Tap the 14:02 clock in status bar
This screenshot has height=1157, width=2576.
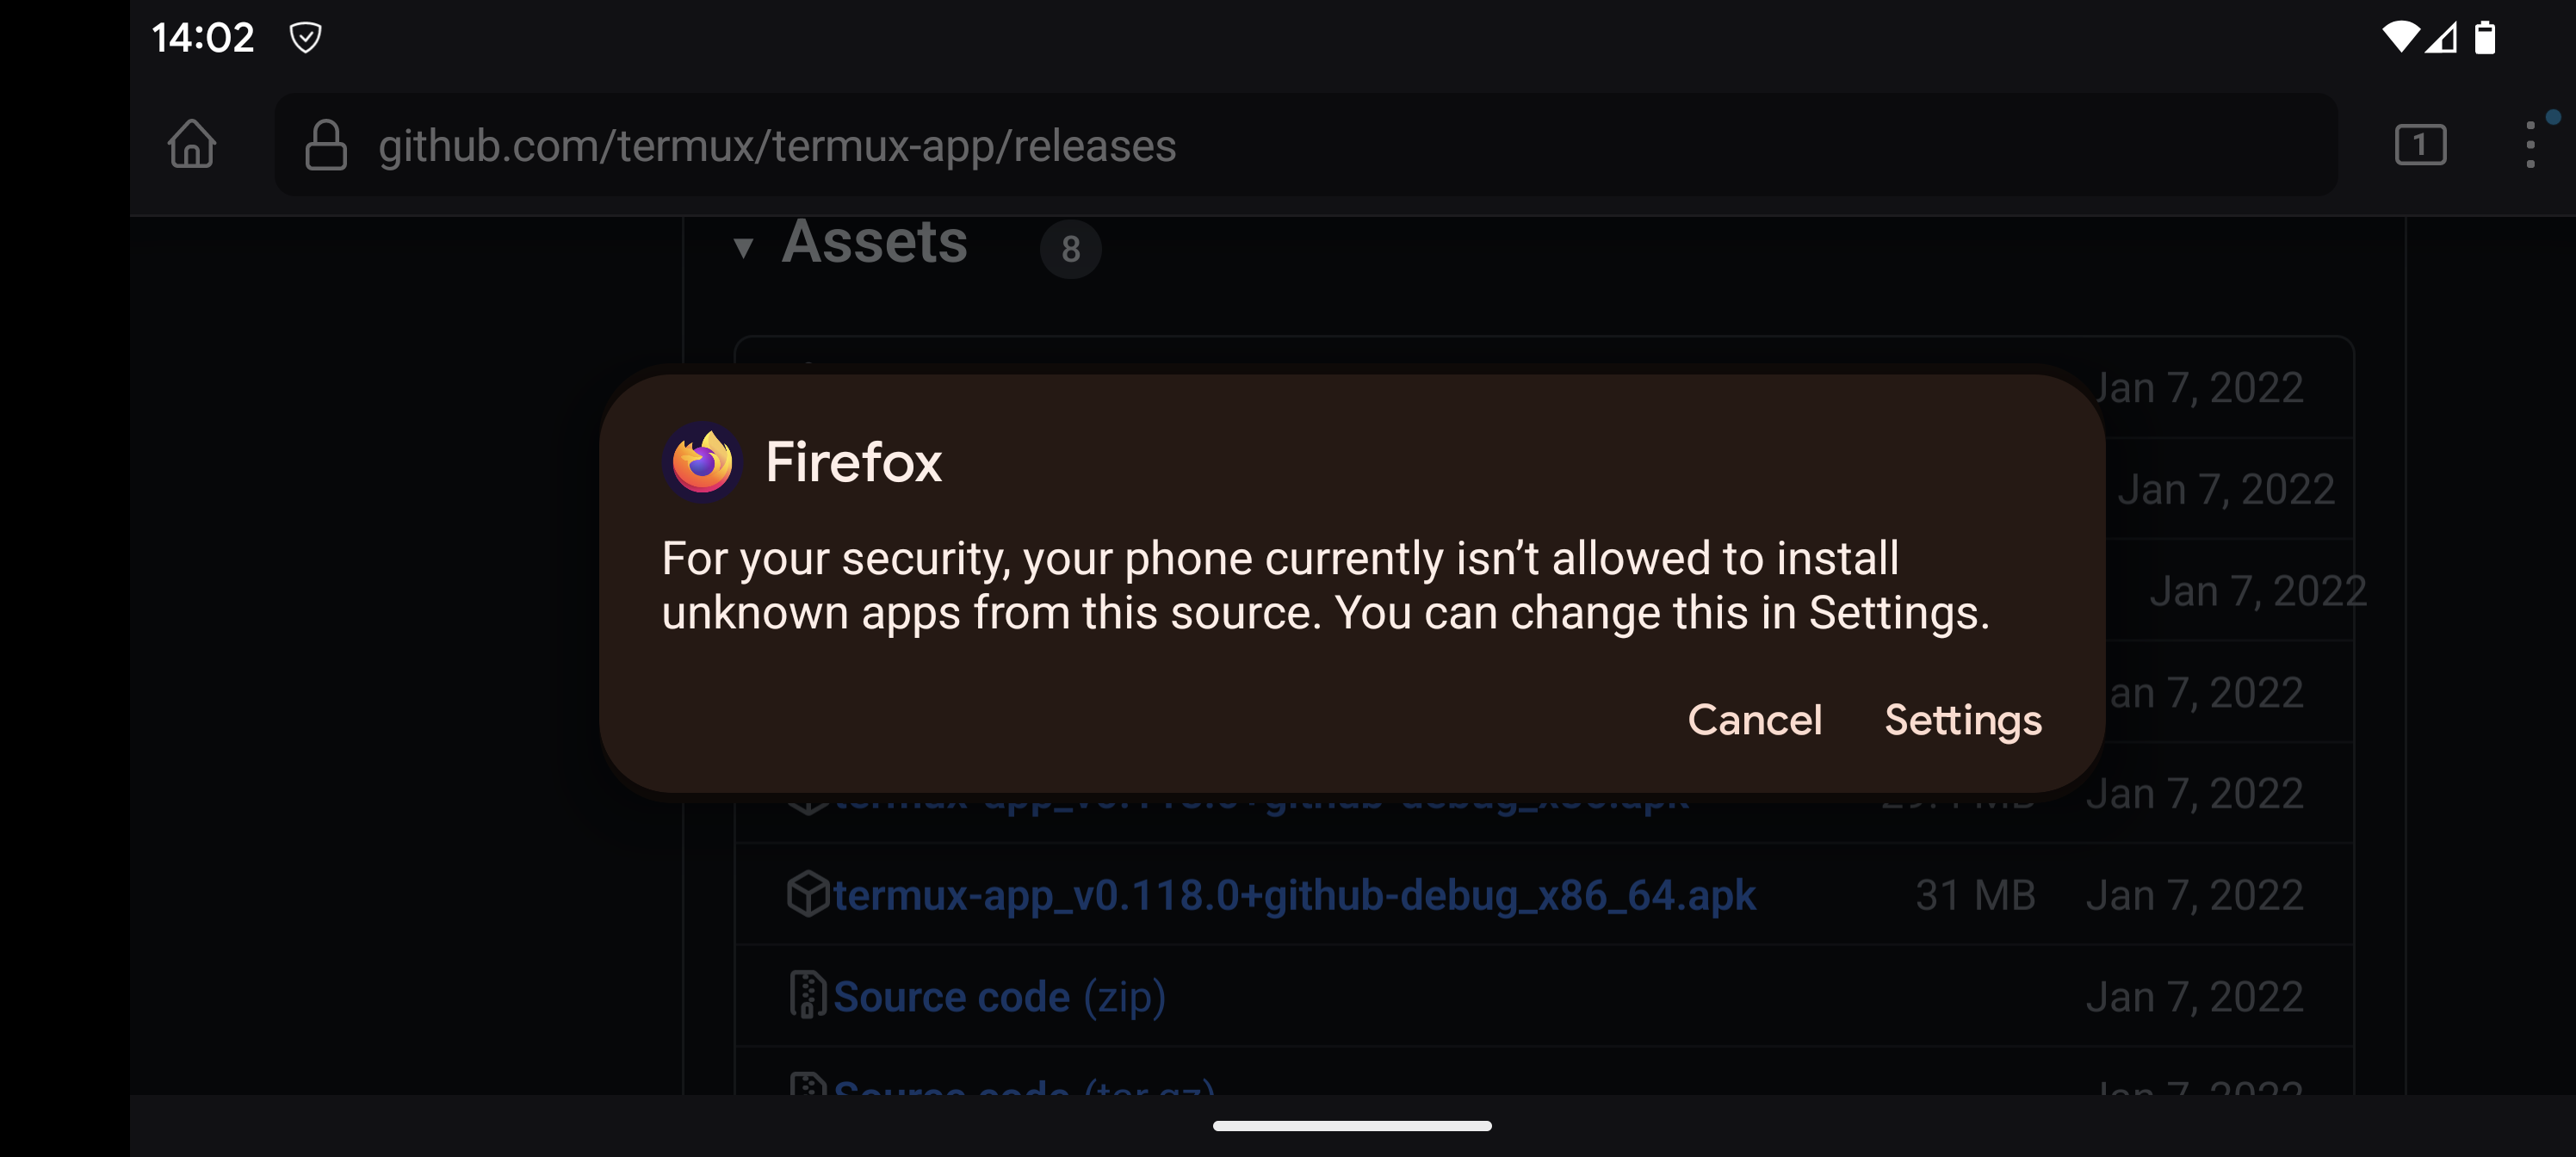coord(203,38)
